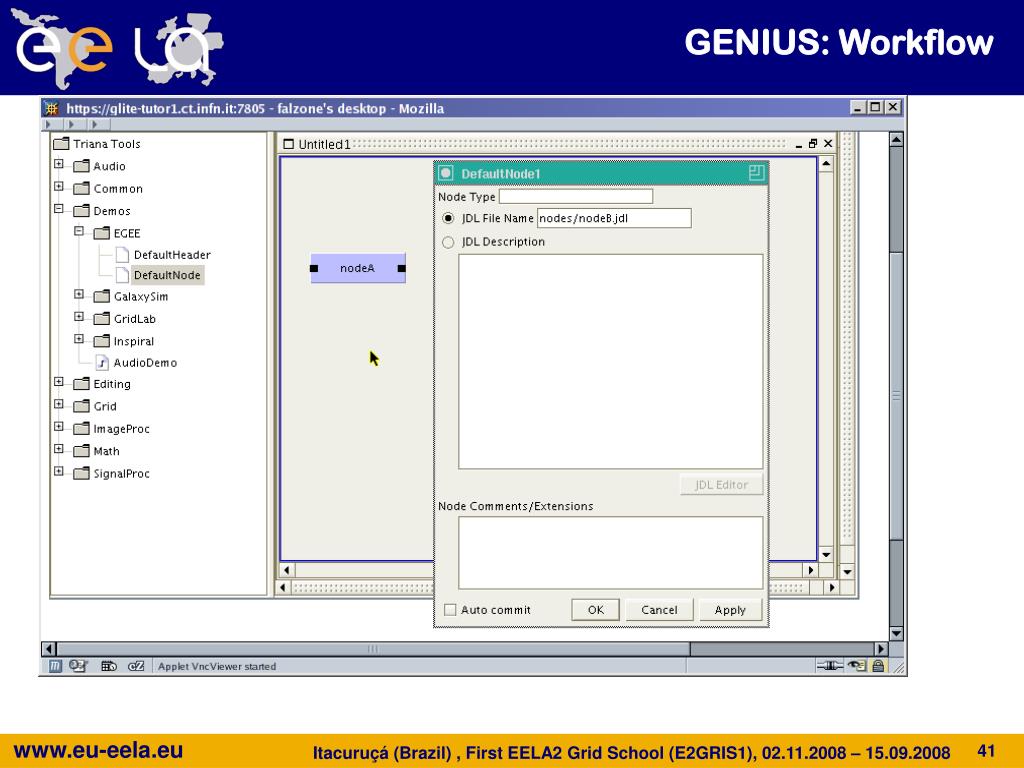Click the Address Book icon in status bar

point(136,666)
